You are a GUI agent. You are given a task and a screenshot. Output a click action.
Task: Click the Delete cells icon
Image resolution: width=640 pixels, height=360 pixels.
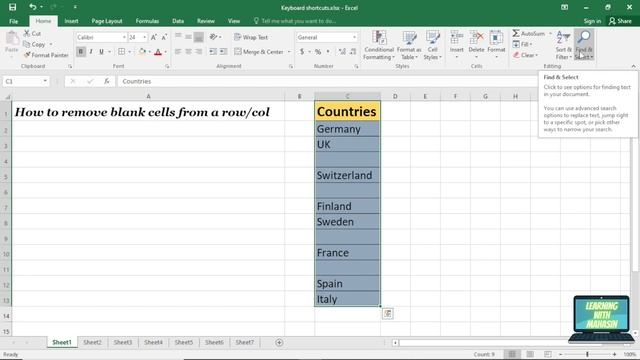coord(476,38)
